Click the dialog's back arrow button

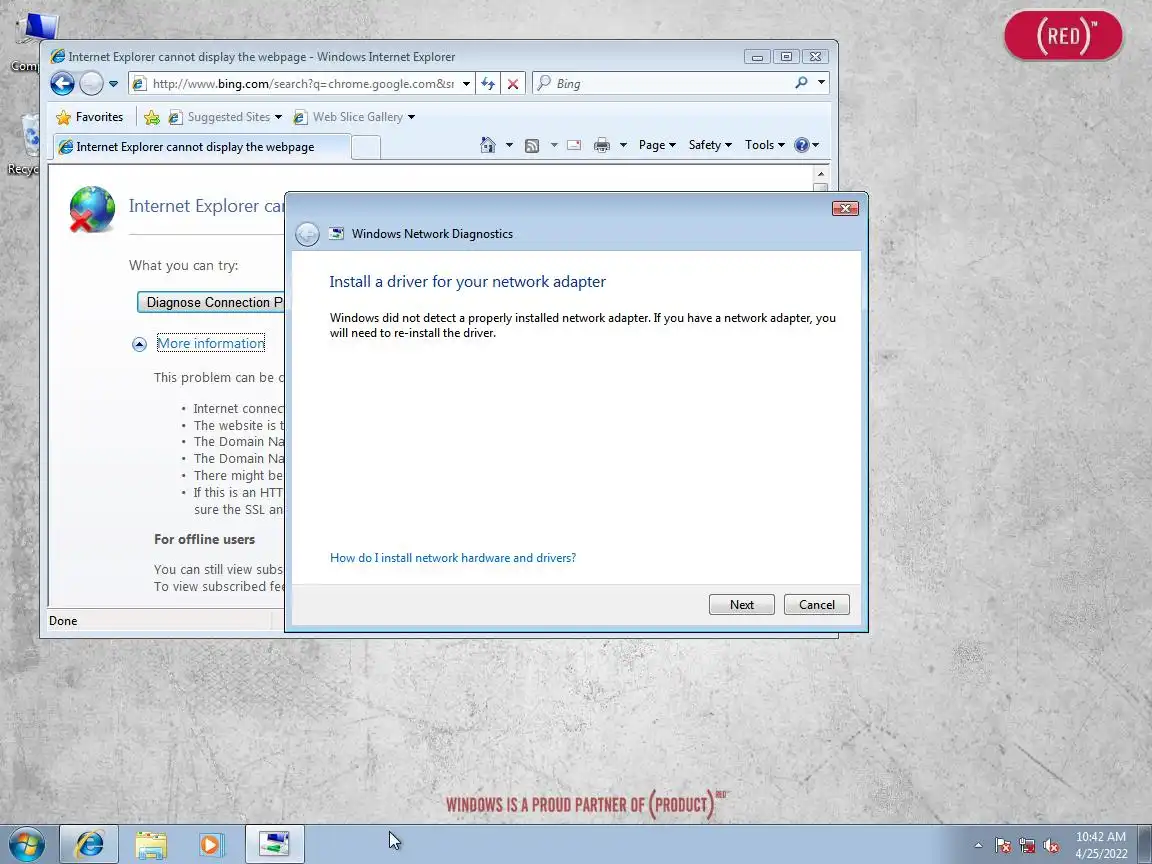coord(307,234)
